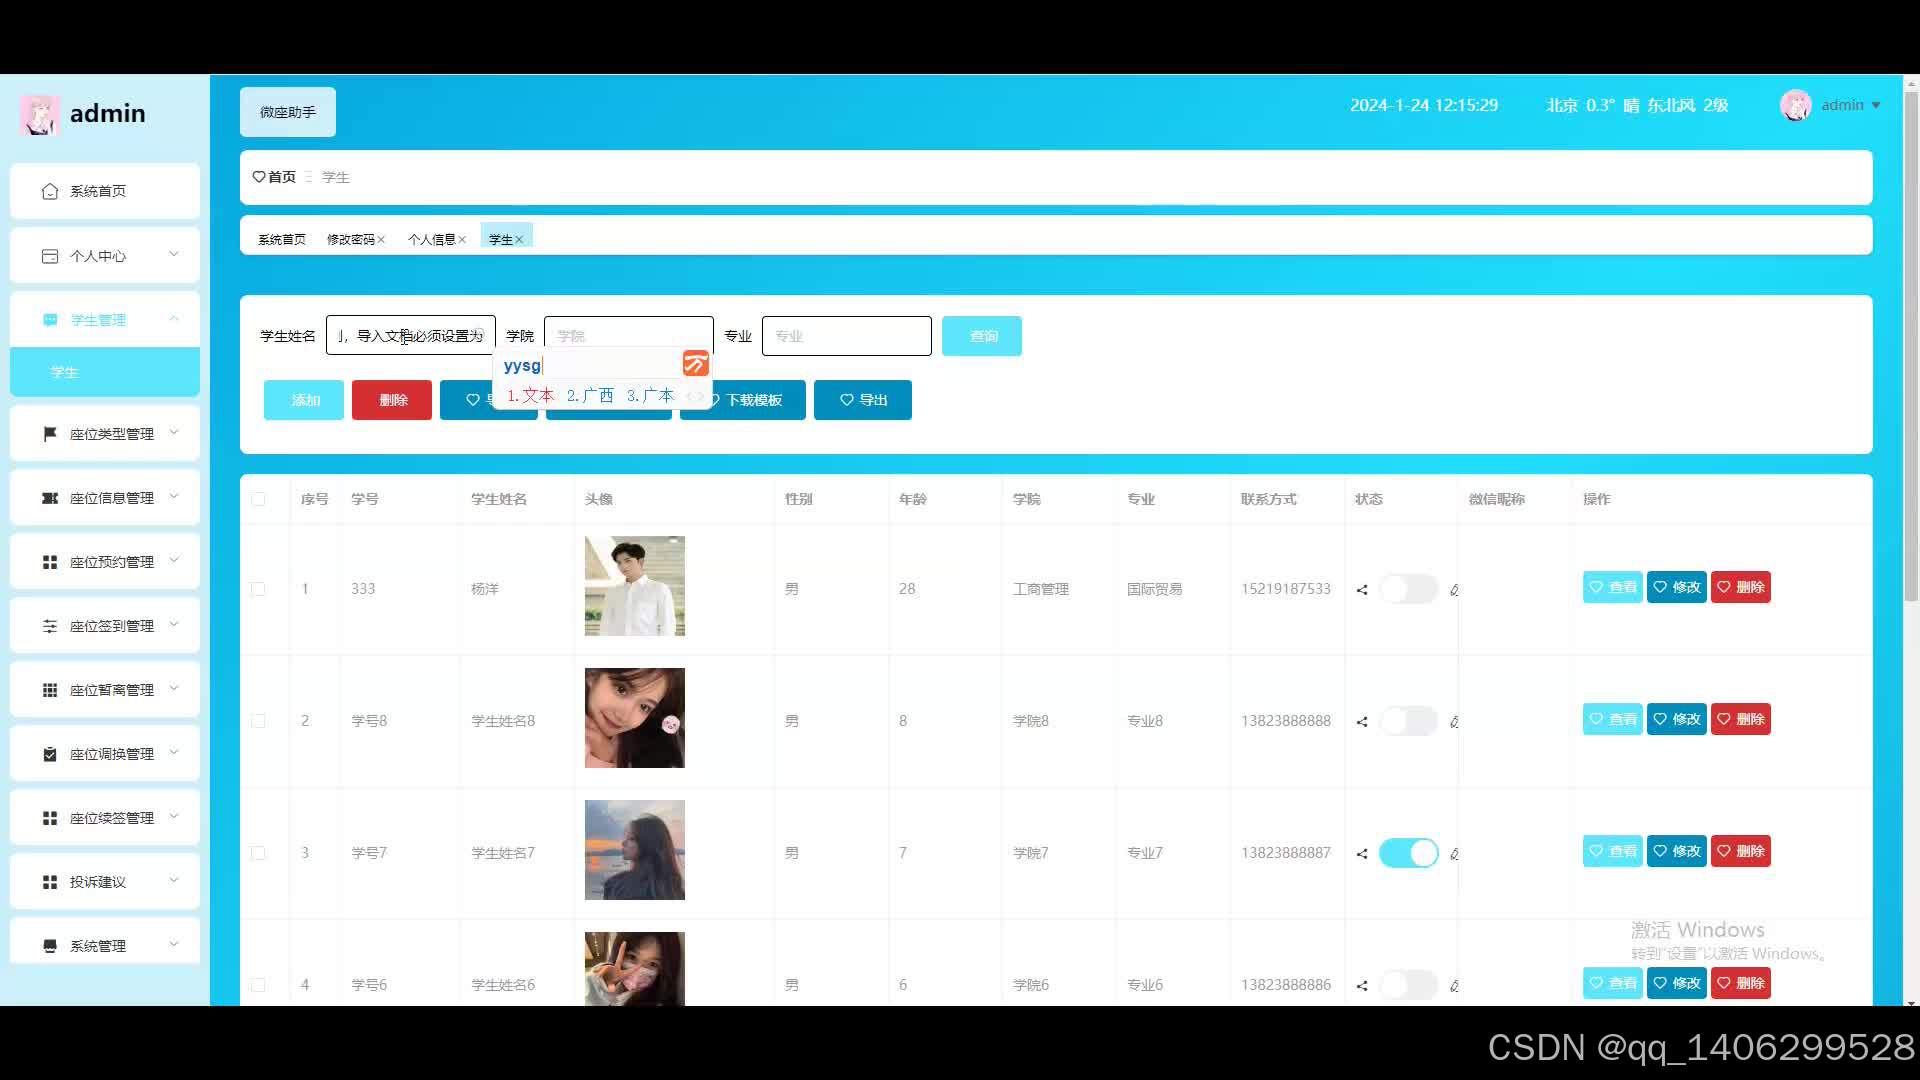Click the admin avatar at top right

(x=1795, y=105)
